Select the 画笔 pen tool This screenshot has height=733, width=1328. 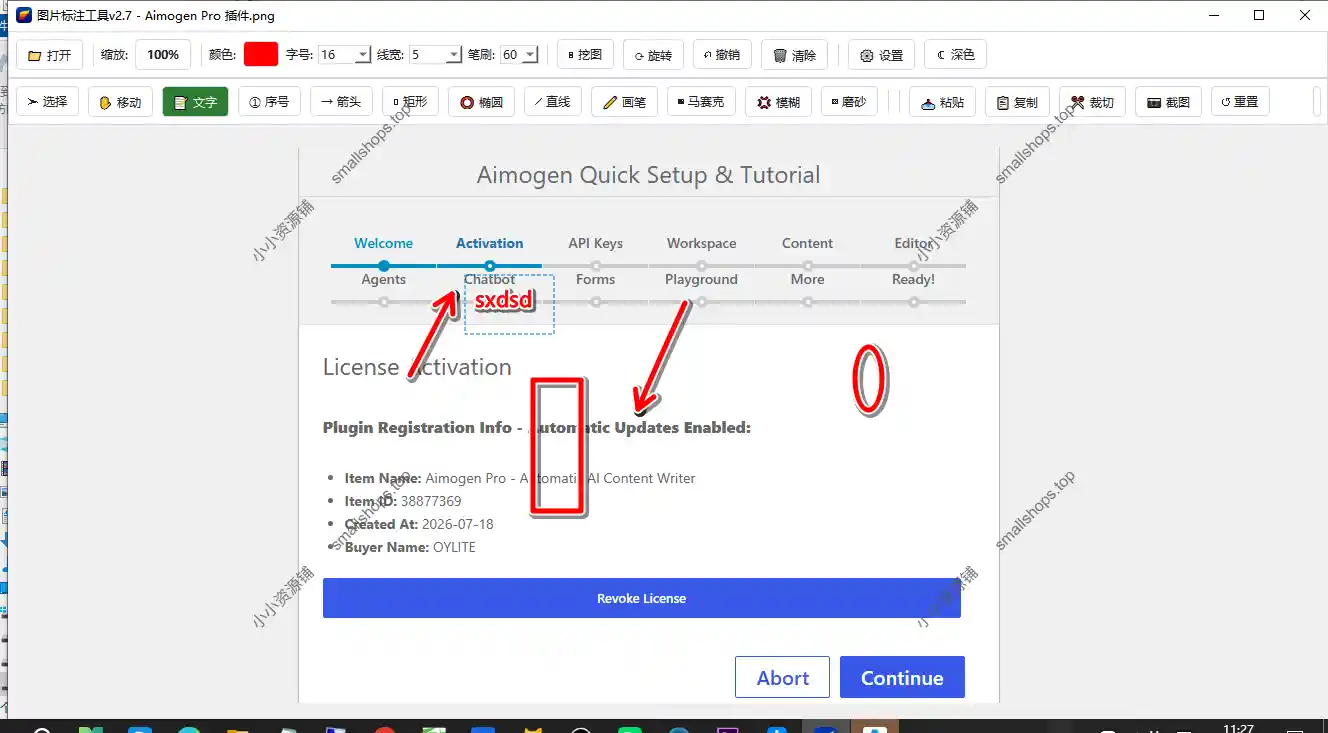click(625, 102)
